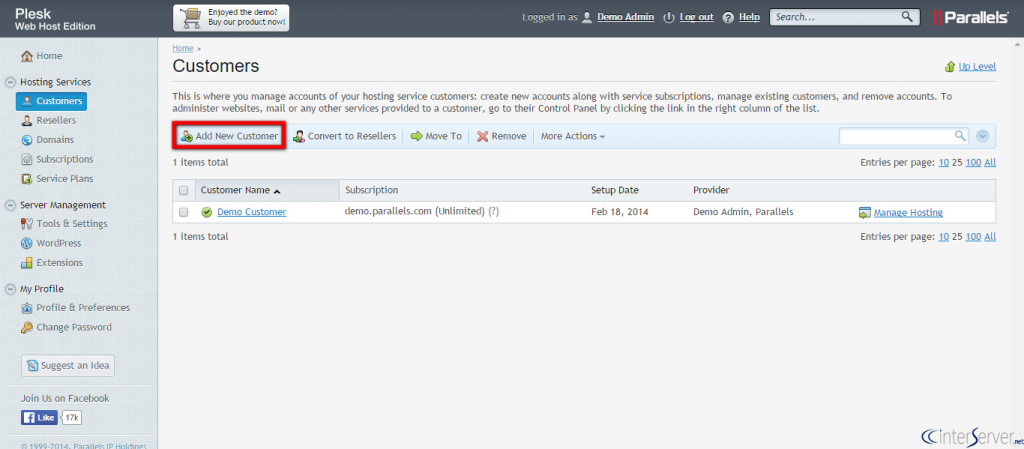
Task: Click the Up Level arrow icon
Action: click(x=950, y=67)
